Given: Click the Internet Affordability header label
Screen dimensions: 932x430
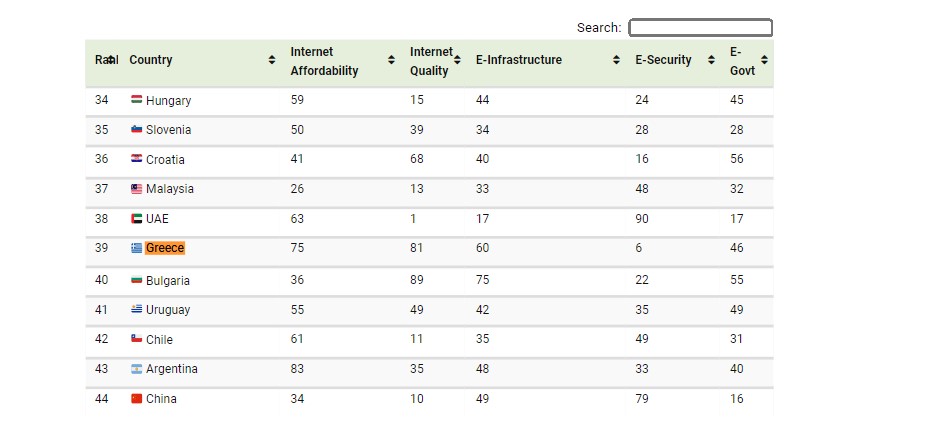Looking at the screenshot, I should [x=324, y=61].
